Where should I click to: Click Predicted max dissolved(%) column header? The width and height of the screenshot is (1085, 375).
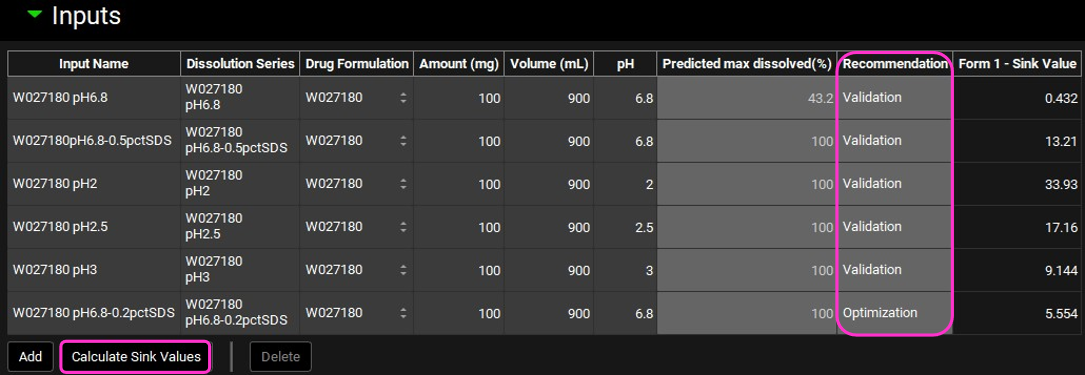pos(747,64)
